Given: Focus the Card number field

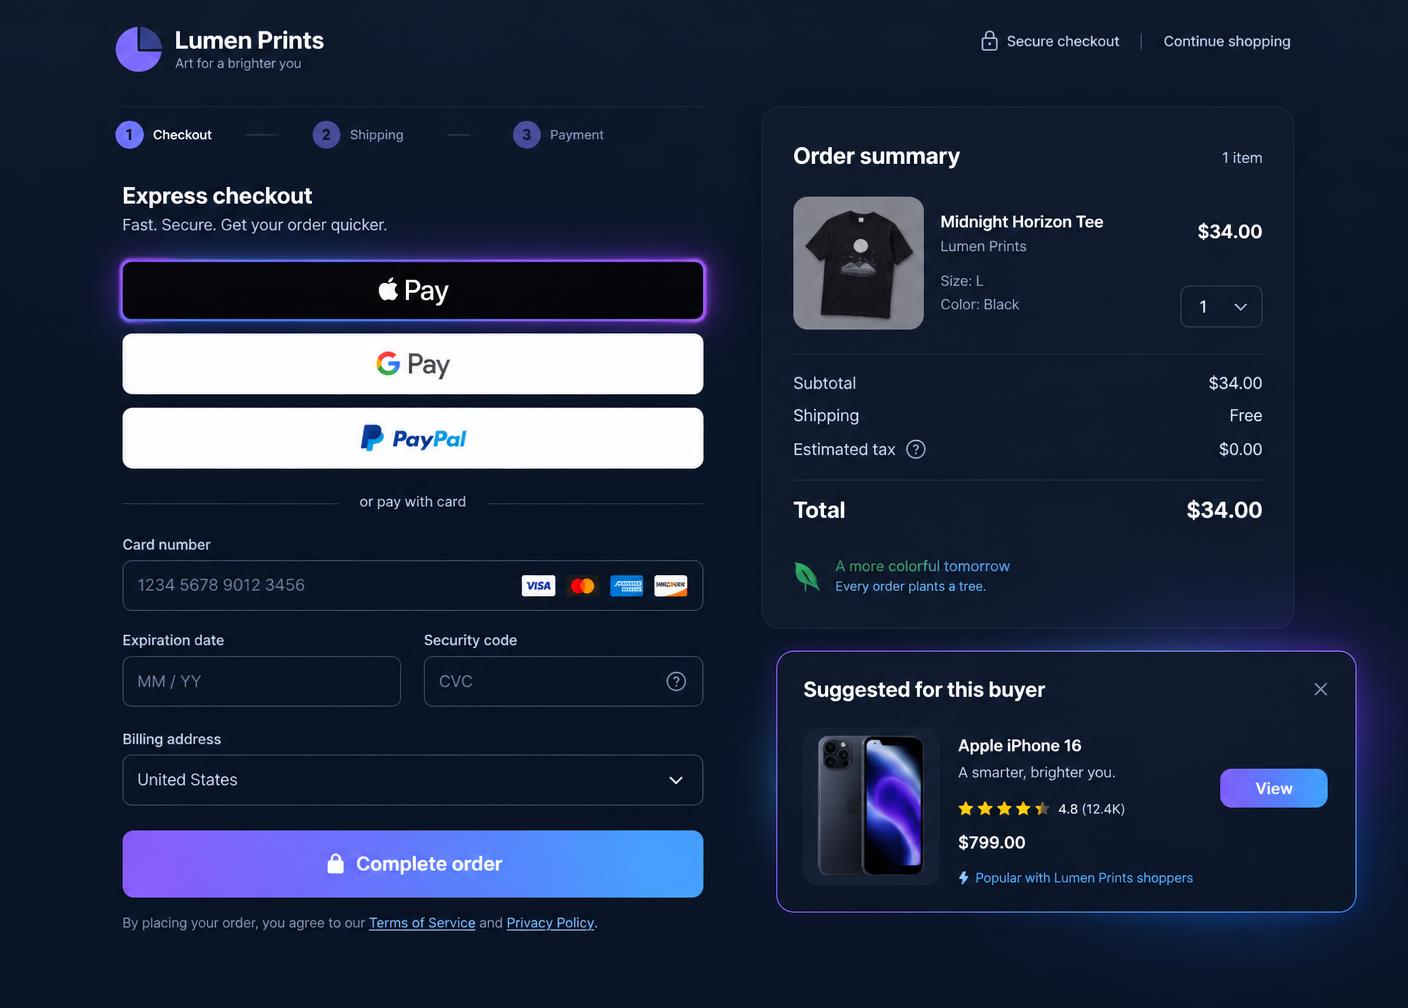Looking at the screenshot, I should click(x=413, y=586).
